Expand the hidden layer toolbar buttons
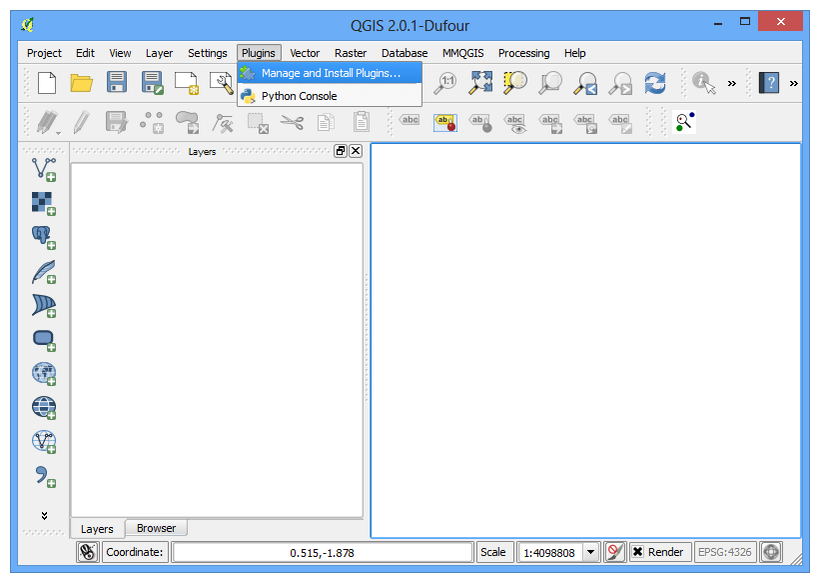 click(x=44, y=516)
